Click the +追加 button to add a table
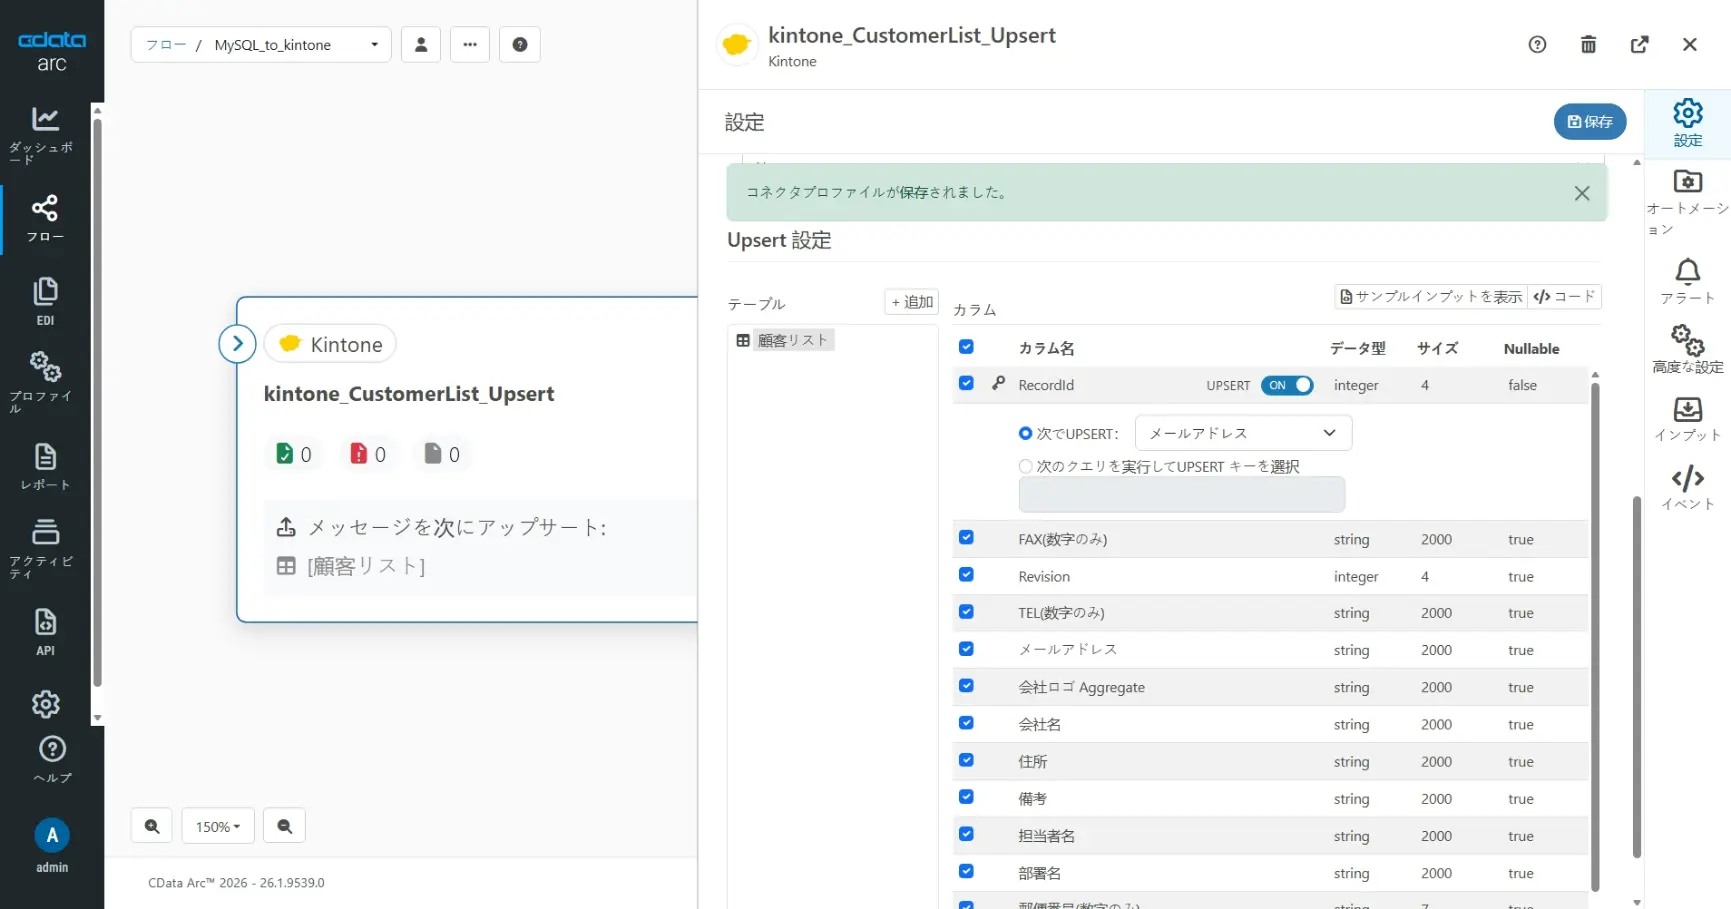1731x909 pixels. (x=910, y=301)
